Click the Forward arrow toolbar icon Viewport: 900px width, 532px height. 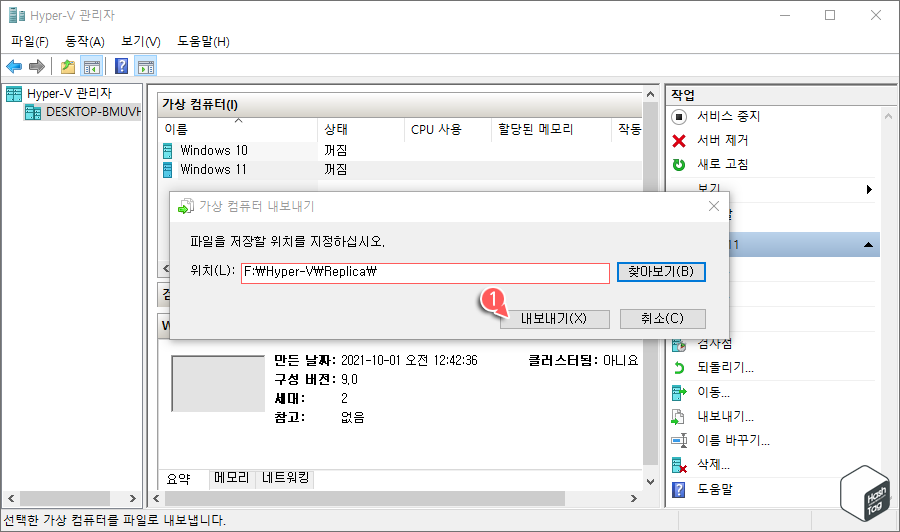[x=37, y=67]
